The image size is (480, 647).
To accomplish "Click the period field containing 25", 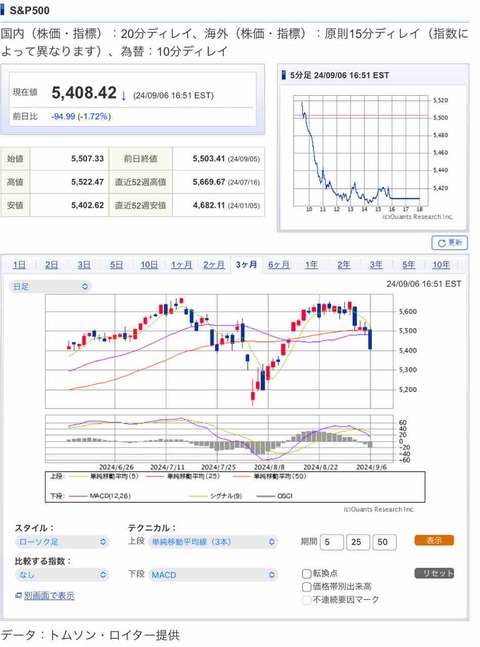I will click(x=357, y=542).
